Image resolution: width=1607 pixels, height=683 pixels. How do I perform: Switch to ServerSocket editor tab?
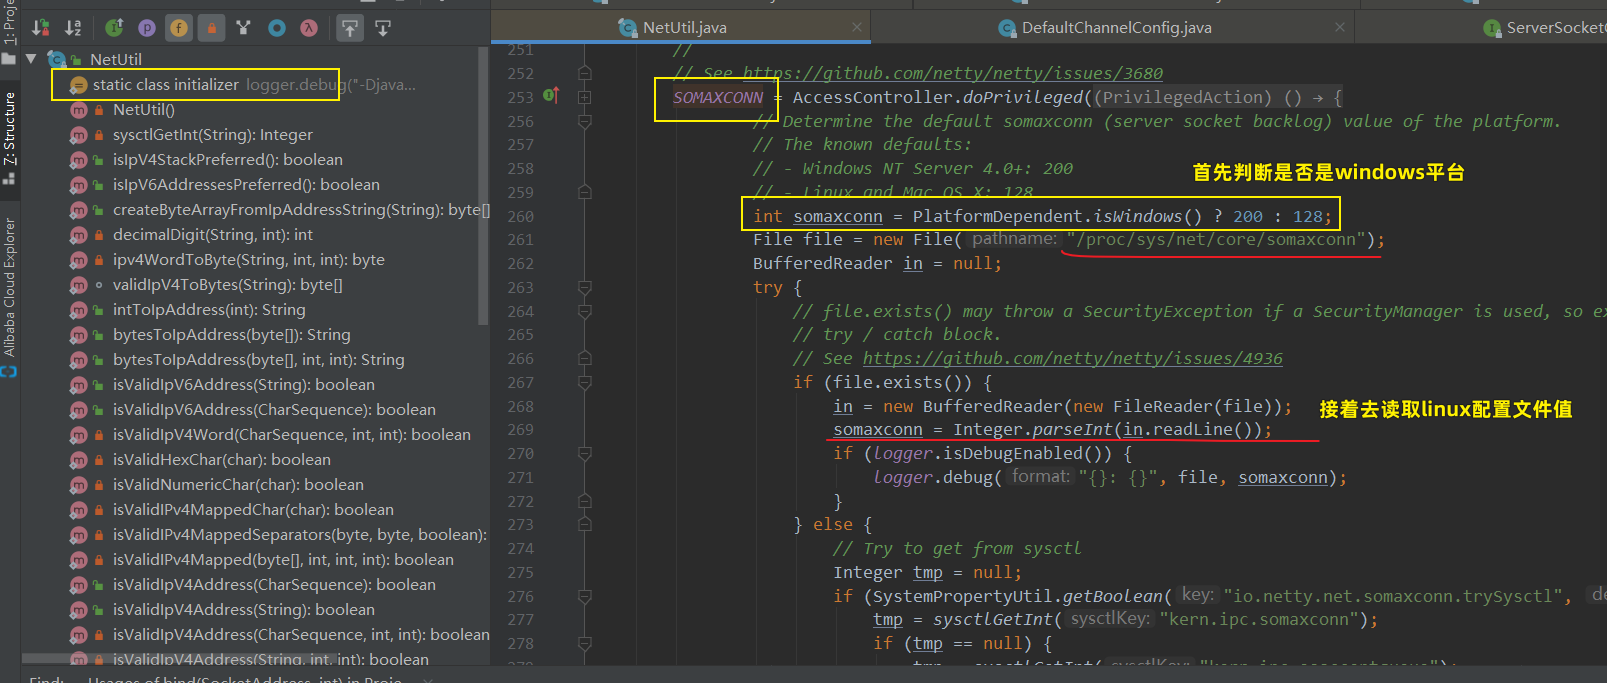click(1543, 28)
